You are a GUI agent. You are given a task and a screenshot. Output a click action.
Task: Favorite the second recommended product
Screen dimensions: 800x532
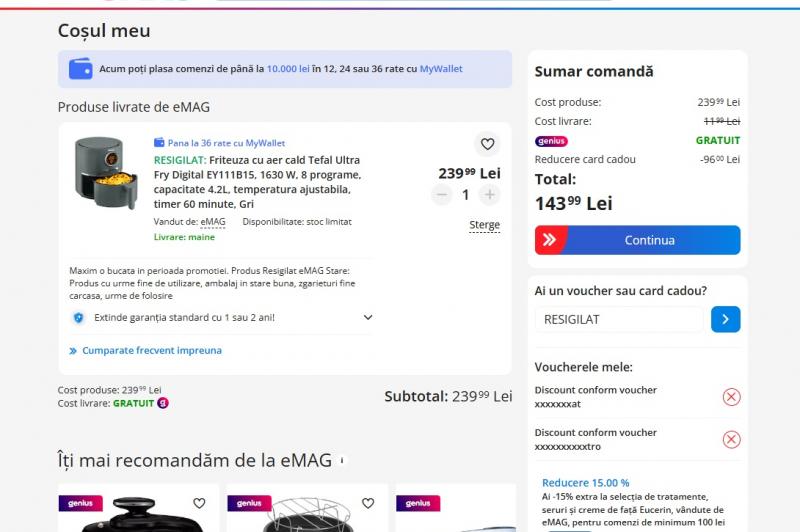368,503
